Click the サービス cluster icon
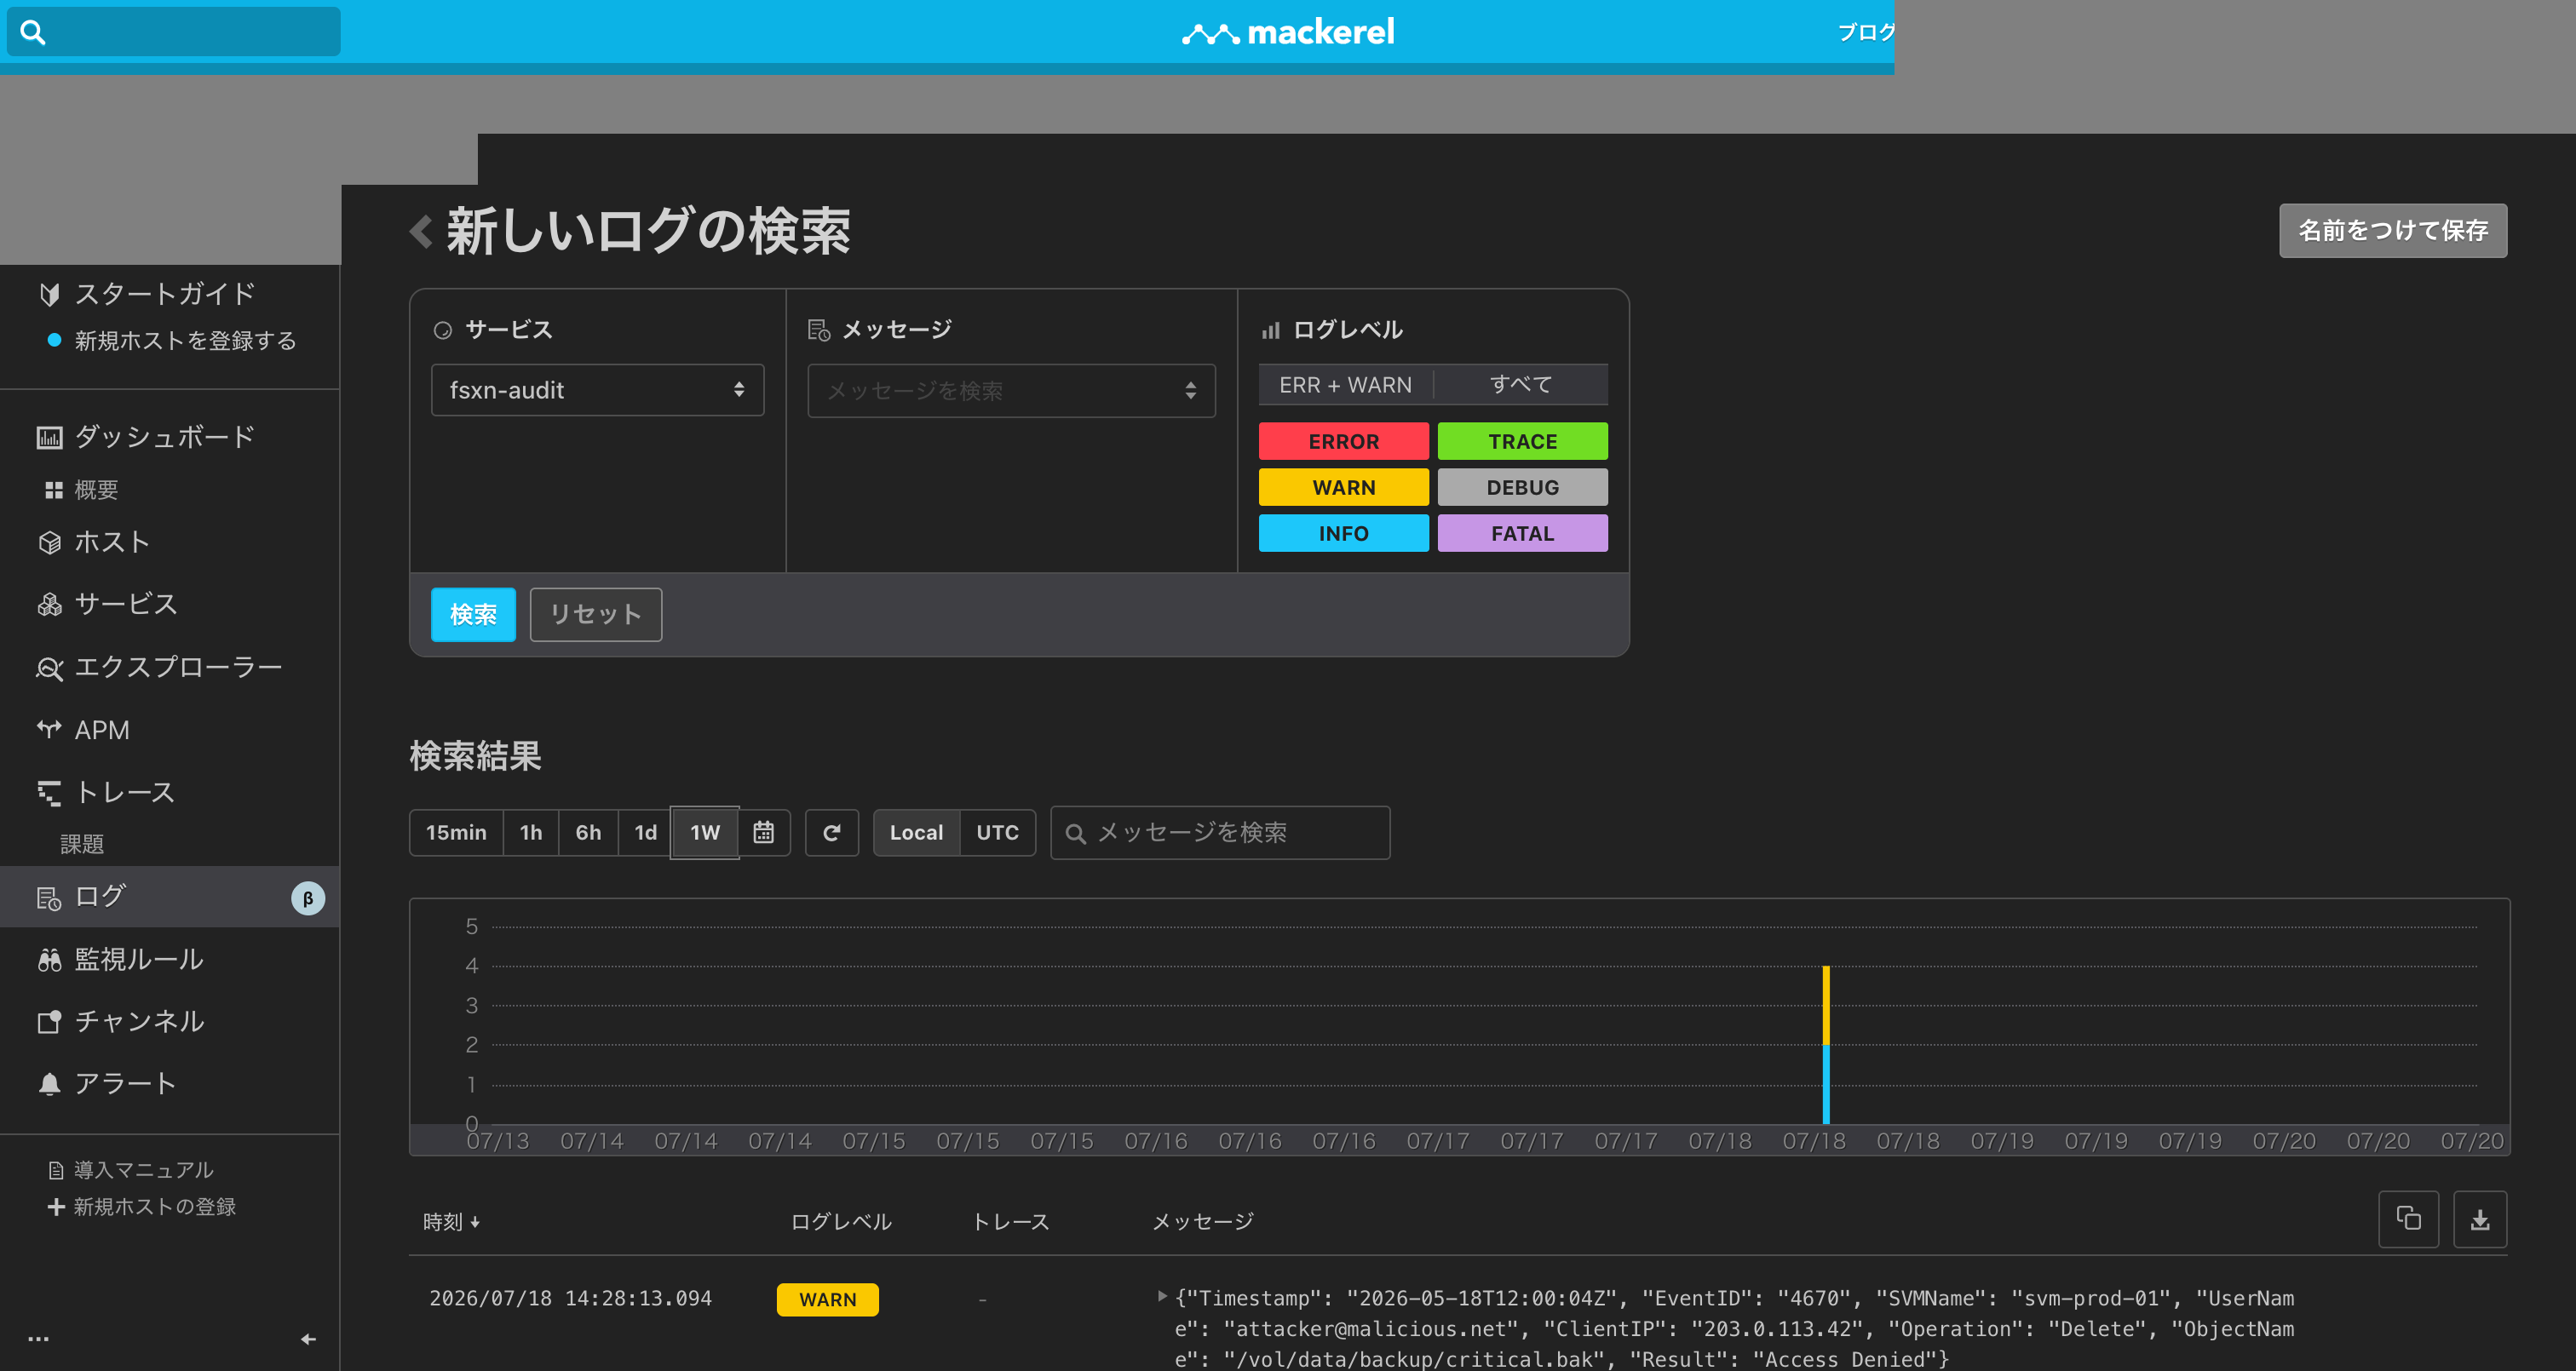Viewport: 2576px width, 1371px height. (x=49, y=605)
